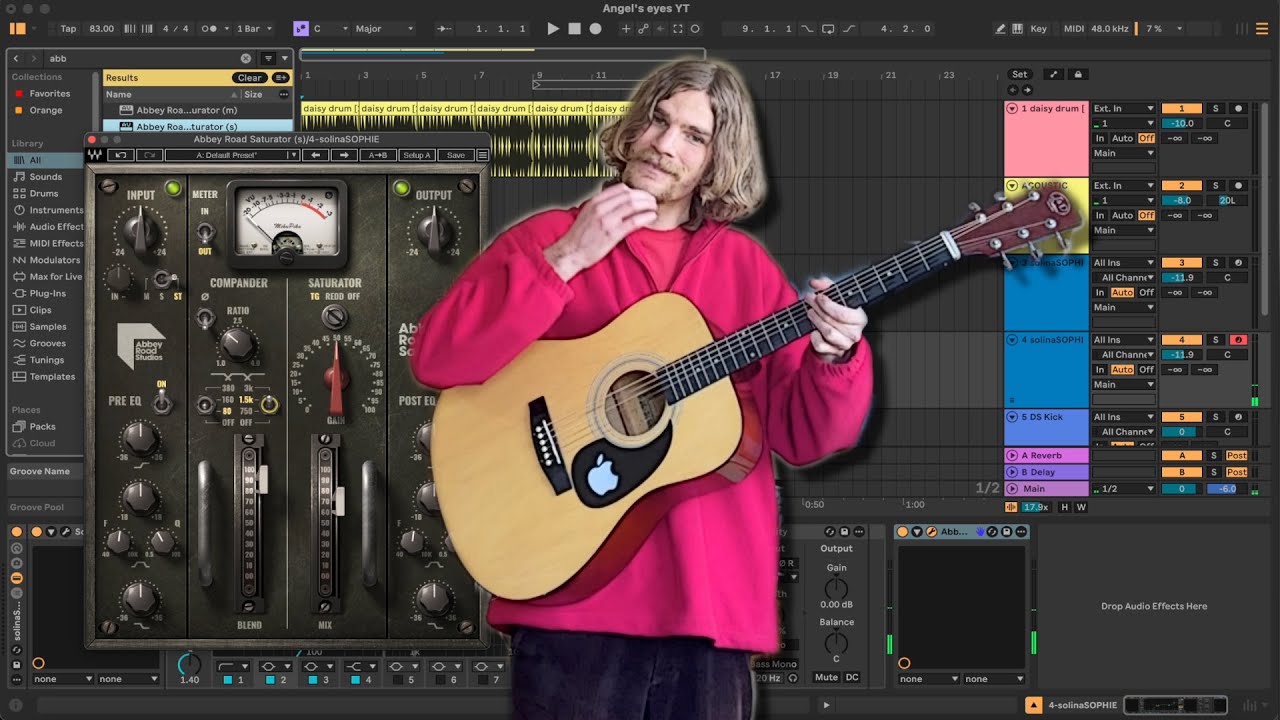
Task: Click the Punch-In switch icon
Action: (807, 29)
